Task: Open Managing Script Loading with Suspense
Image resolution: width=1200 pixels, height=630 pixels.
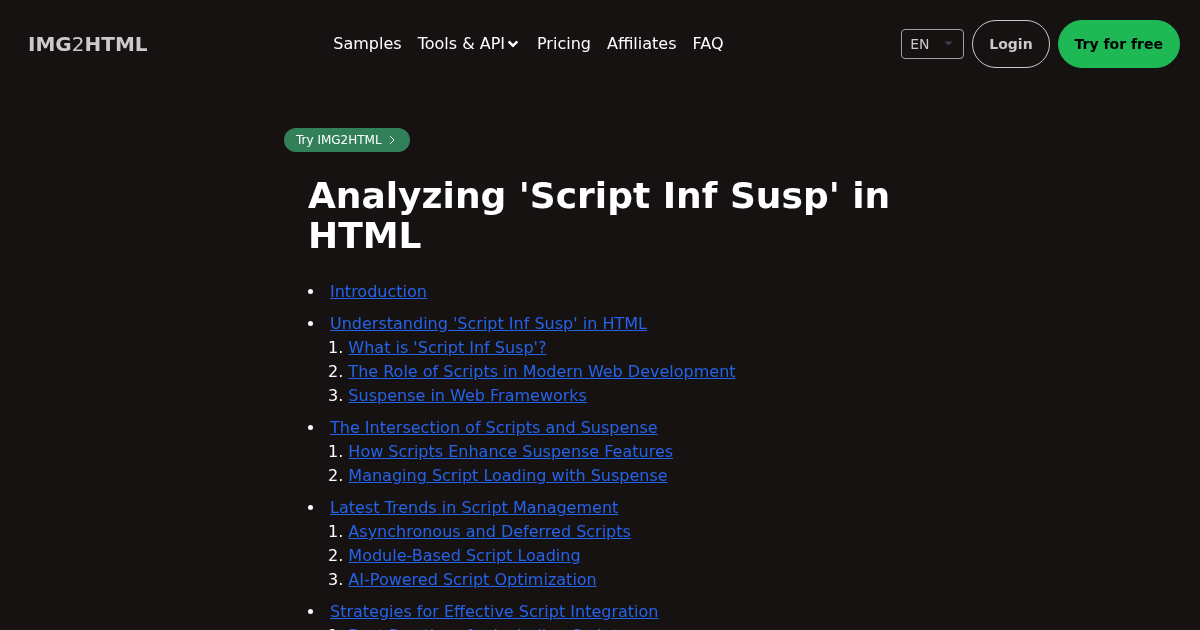Action: (x=507, y=476)
